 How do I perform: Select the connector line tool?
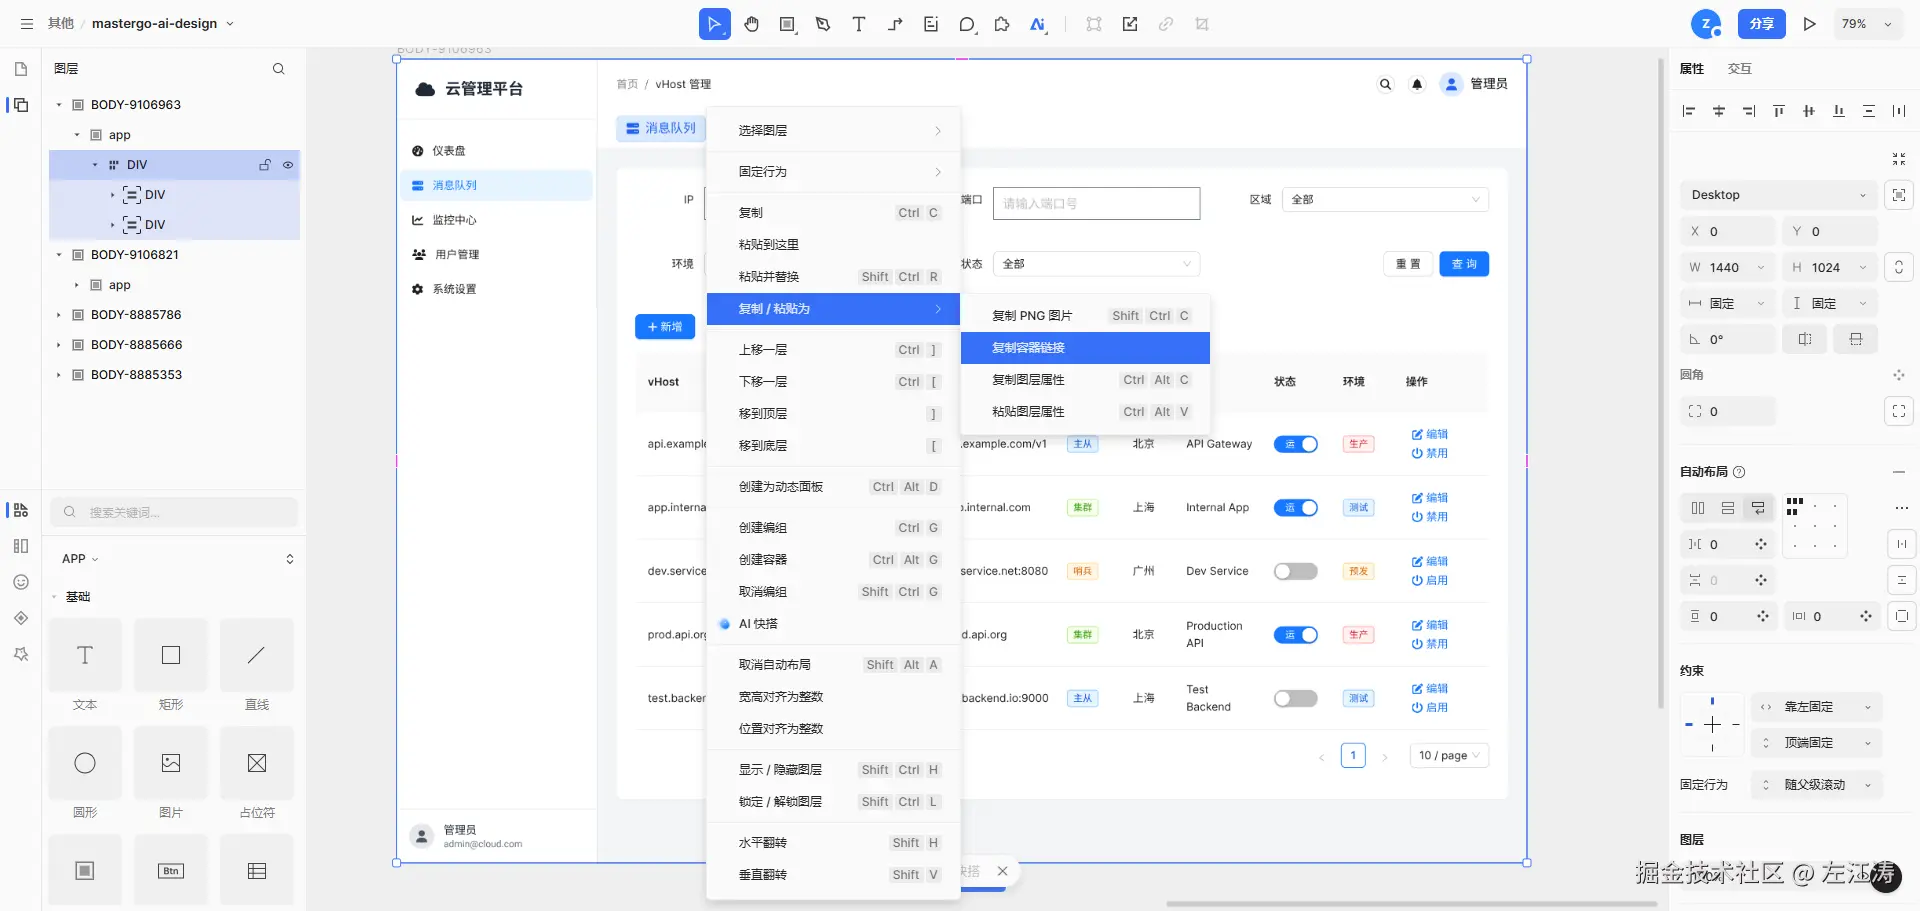(895, 24)
